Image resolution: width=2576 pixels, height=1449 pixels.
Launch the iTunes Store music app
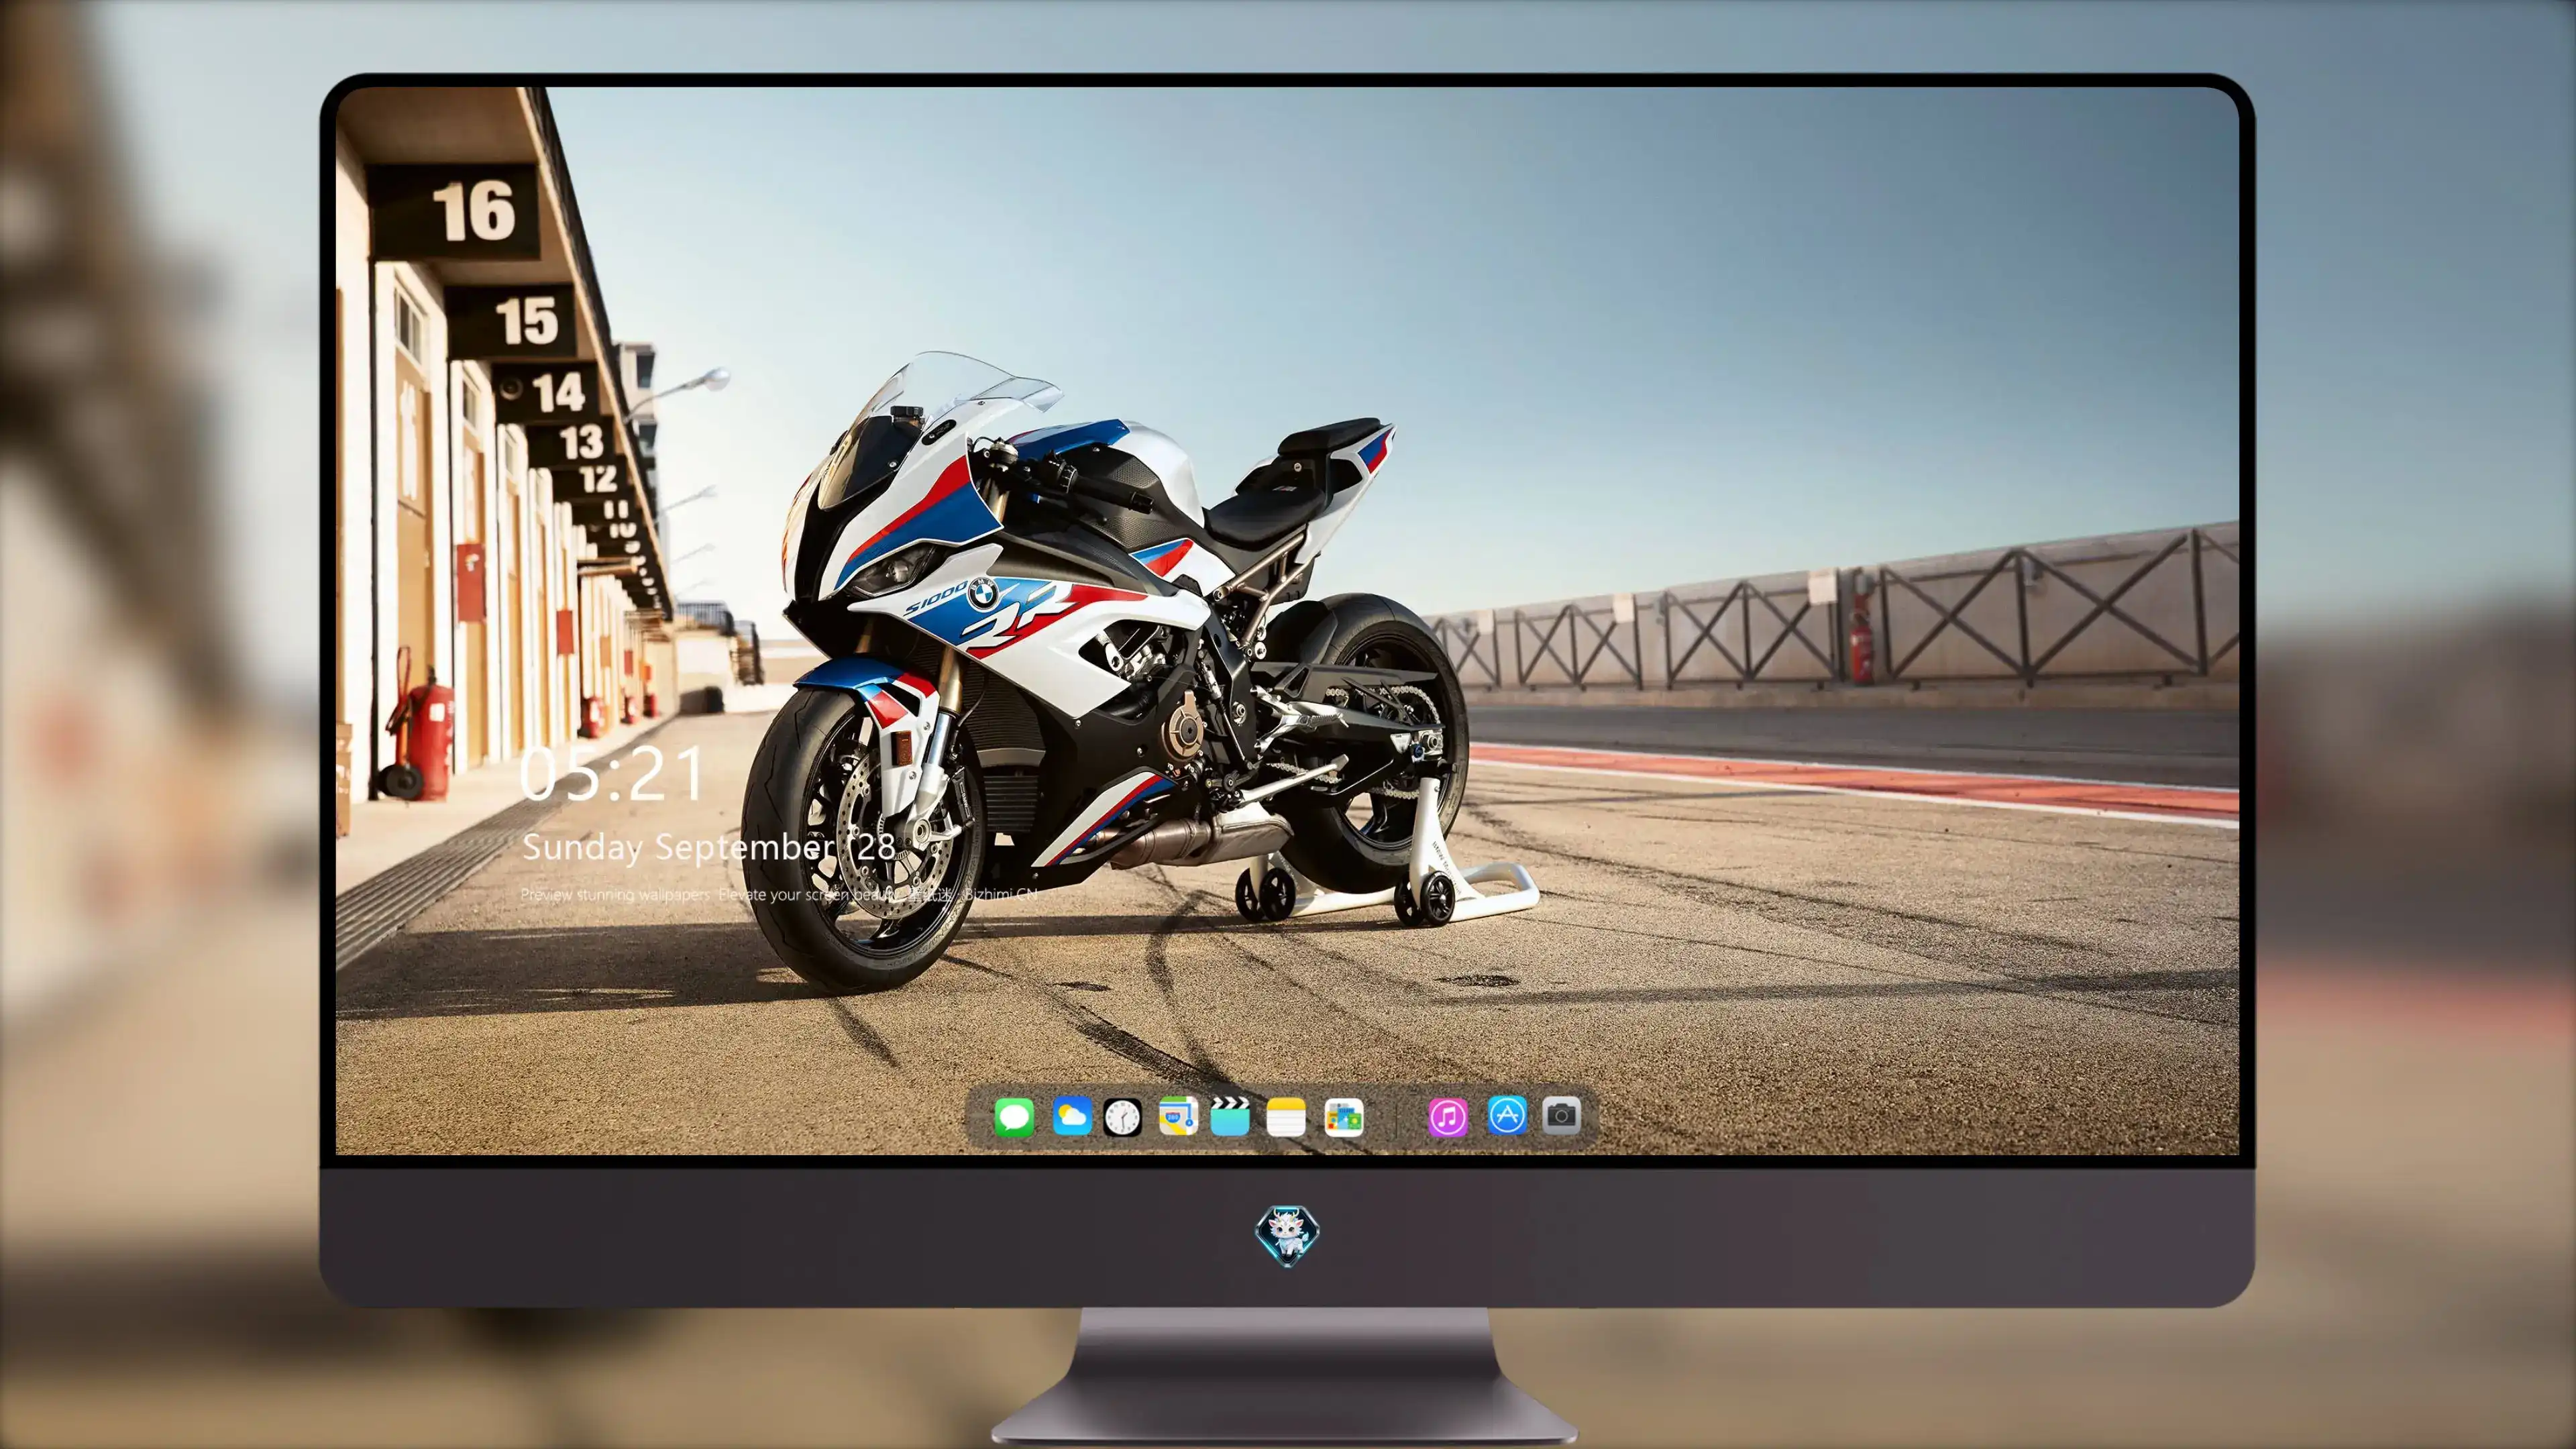click(1448, 1117)
